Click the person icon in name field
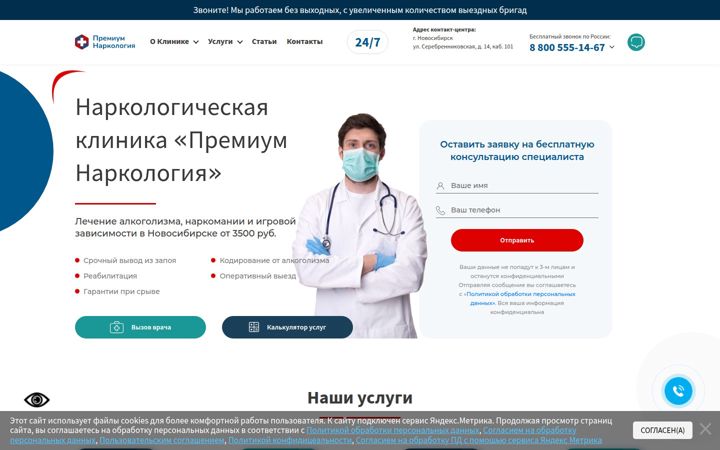The image size is (720, 450). 440,186
